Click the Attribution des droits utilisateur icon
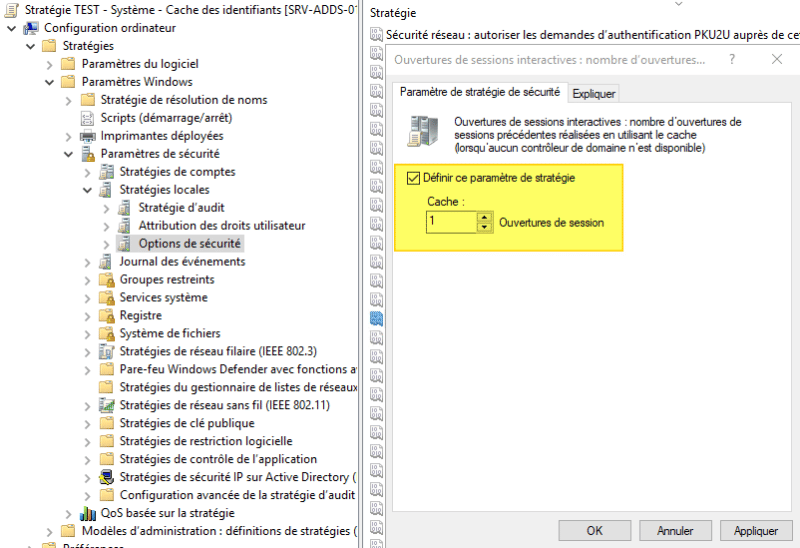Image resolution: width=800 pixels, height=548 pixels. click(x=124, y=226)
